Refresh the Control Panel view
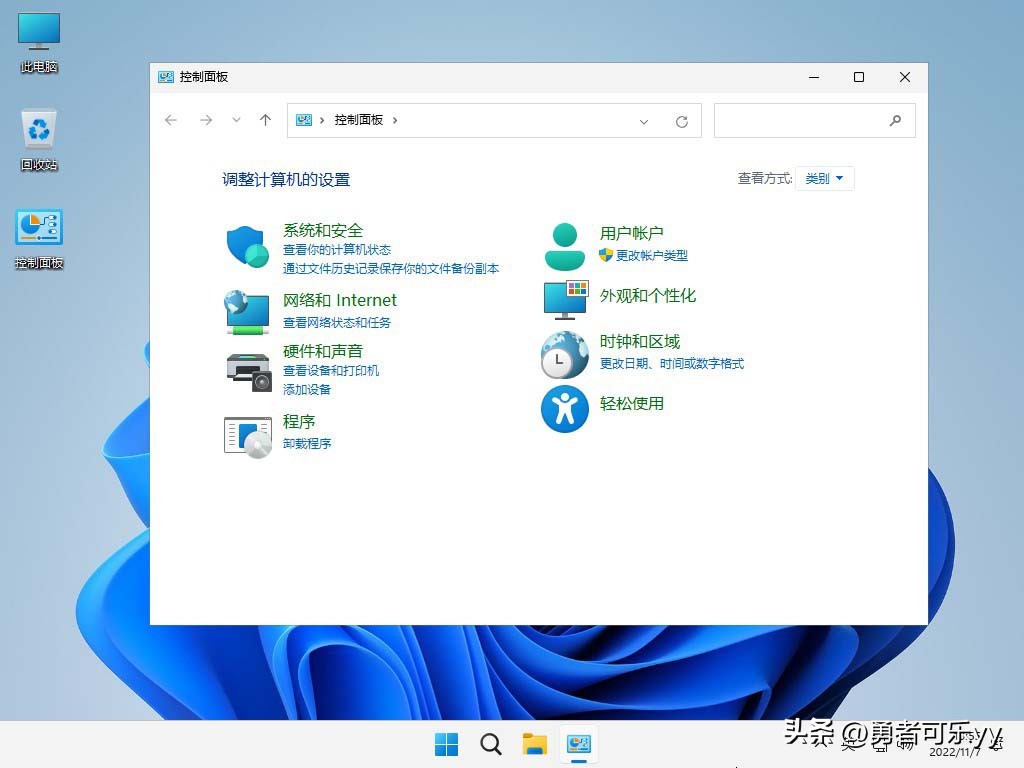 pos(682,120)
